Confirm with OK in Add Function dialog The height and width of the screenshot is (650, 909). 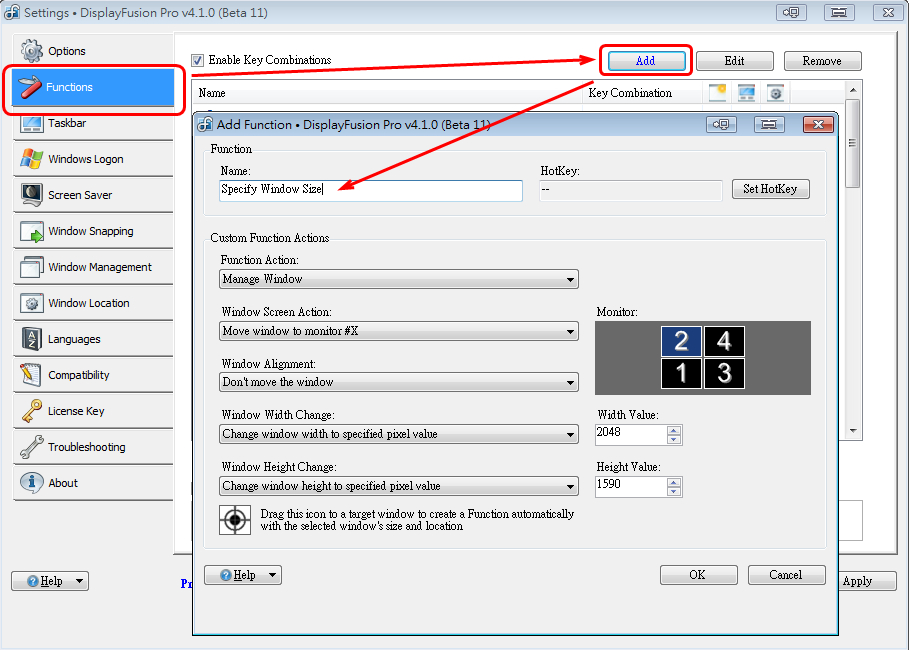(698, 575)
